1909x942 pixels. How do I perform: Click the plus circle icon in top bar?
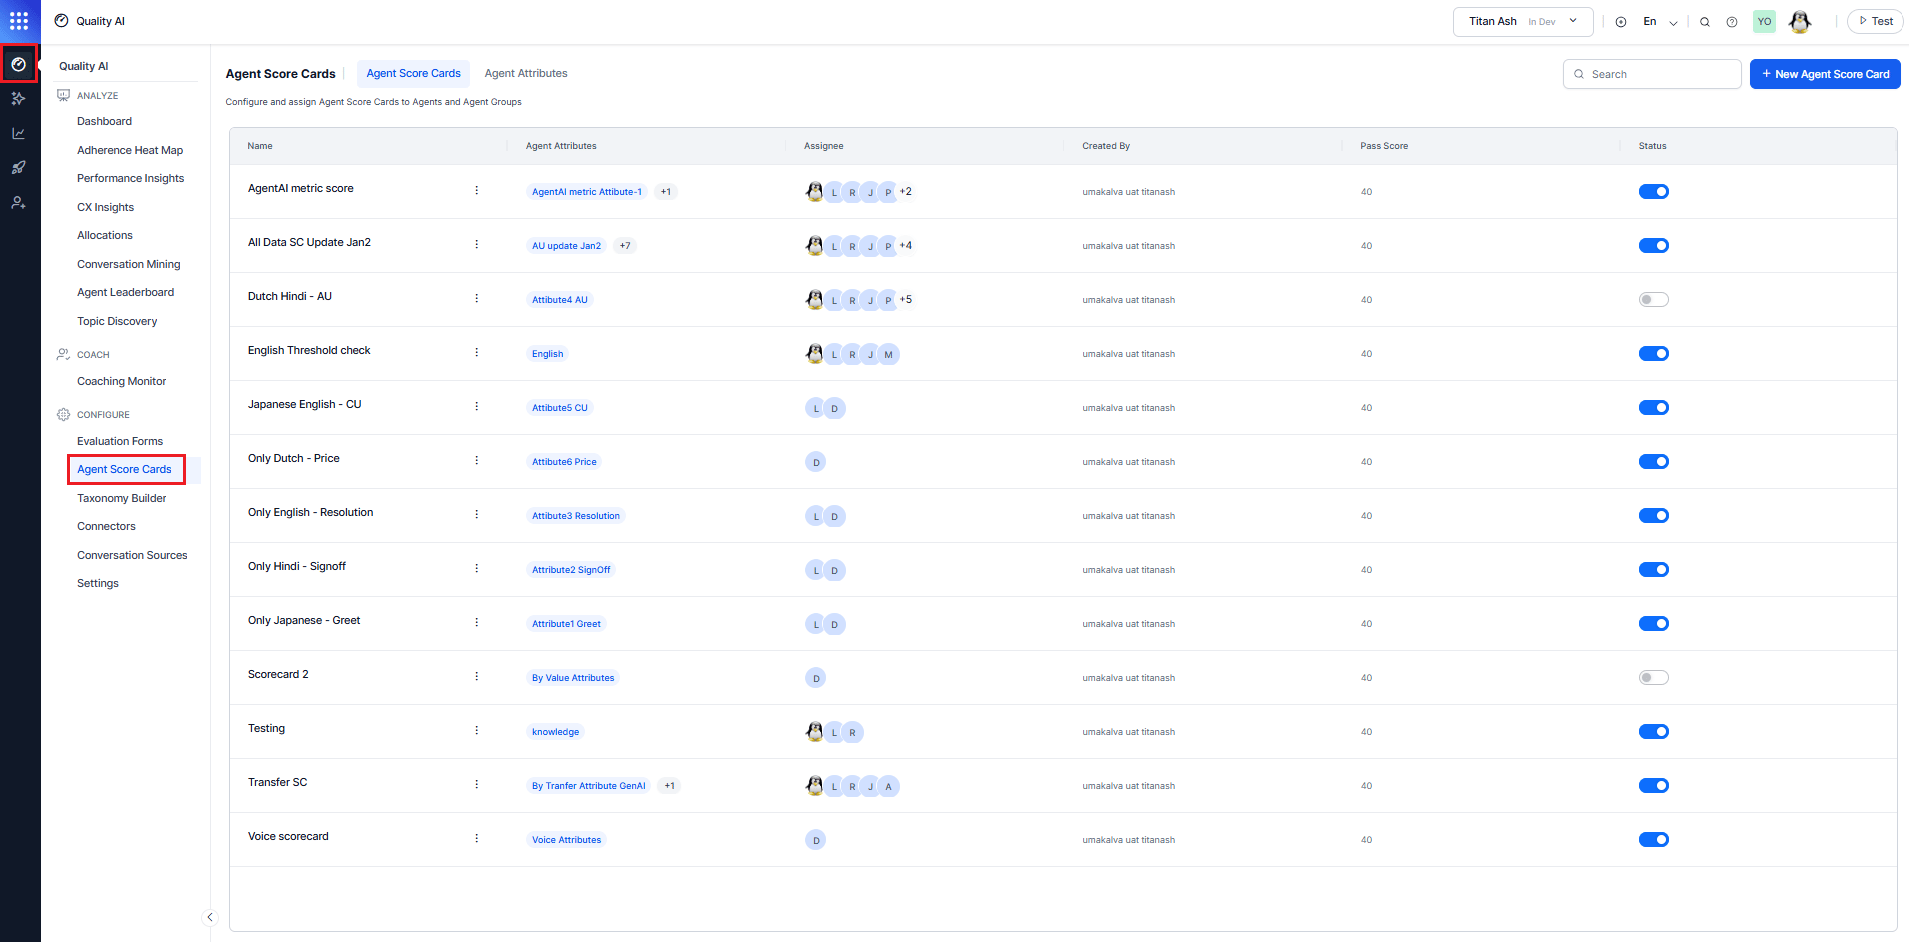coord(1621,22)
